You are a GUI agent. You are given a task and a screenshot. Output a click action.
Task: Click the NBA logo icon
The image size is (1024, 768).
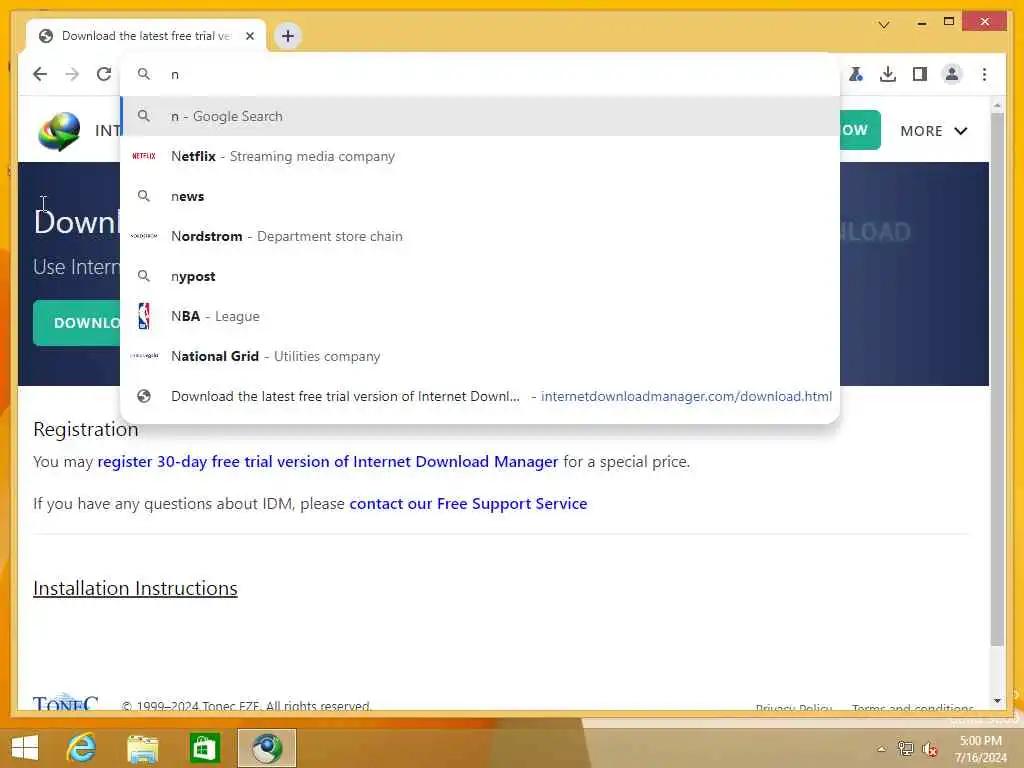(x=144, y=316)
